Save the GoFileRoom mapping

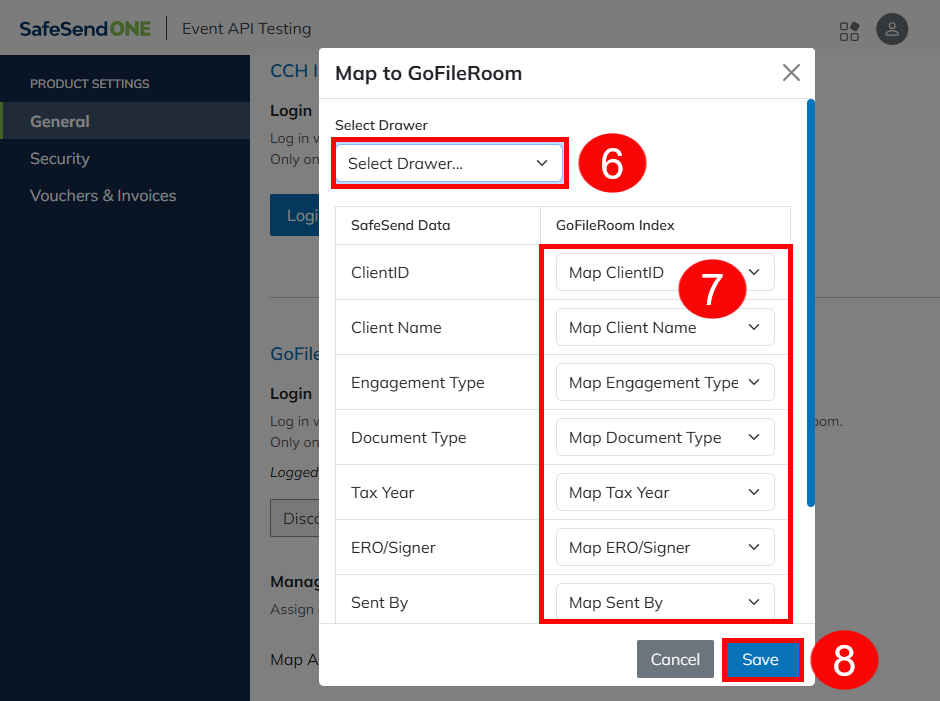761,659
